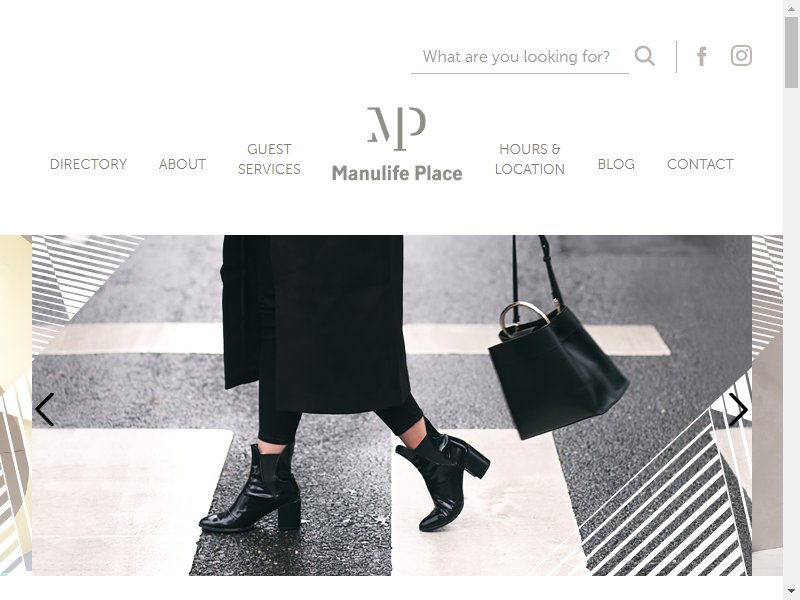
Task: Open the About menu item
Action: point(182,164)
